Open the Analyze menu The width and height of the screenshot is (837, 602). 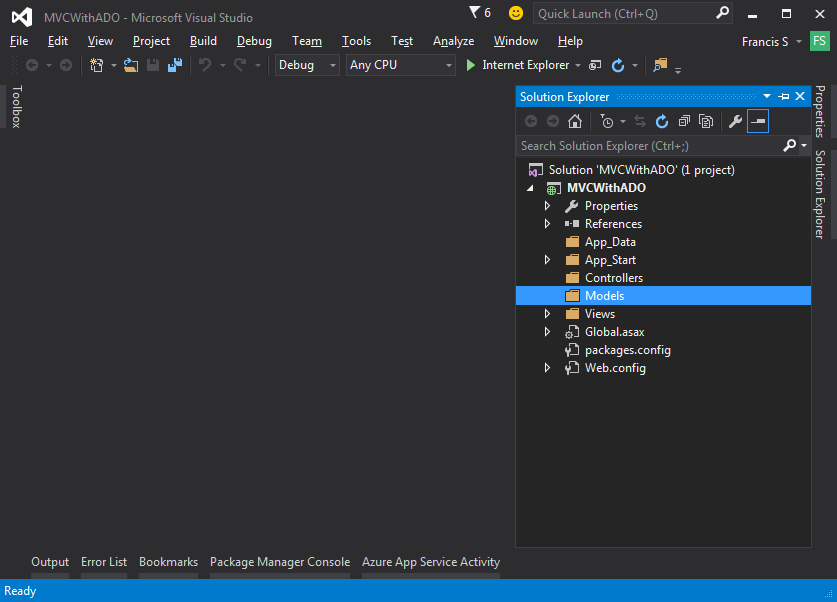pos(453,41)
